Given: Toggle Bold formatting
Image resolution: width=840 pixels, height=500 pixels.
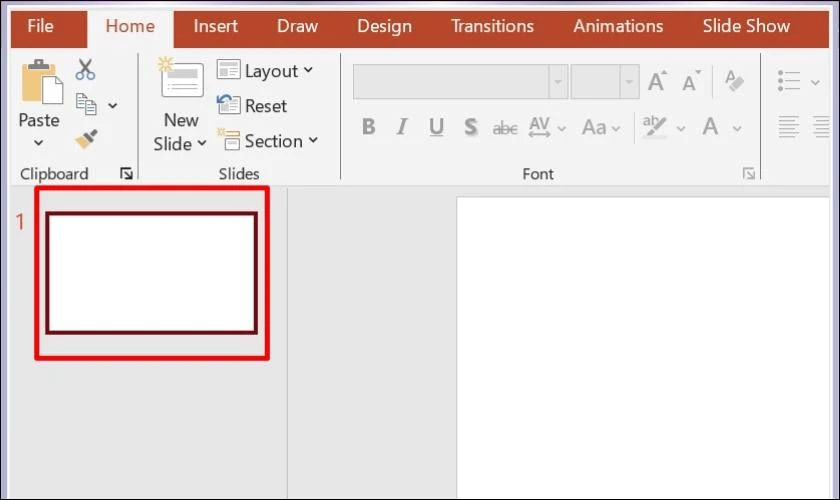Looking at the screenshot, I should pyautogui.click(x=369, y=127).
